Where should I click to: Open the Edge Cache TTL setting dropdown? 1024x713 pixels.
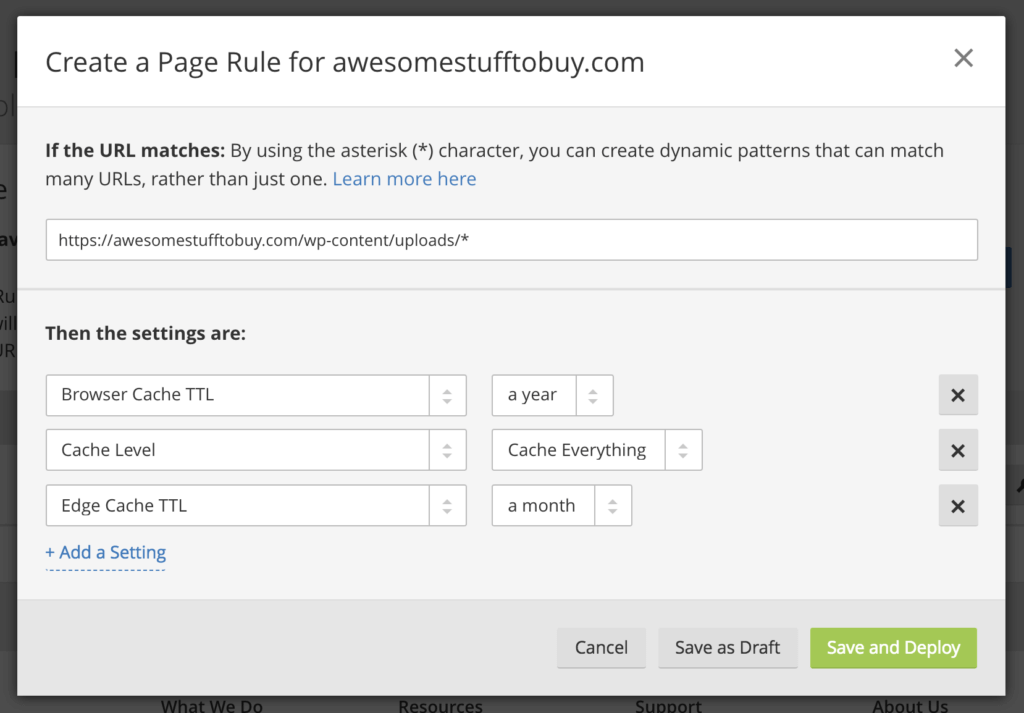pos(256,506)
